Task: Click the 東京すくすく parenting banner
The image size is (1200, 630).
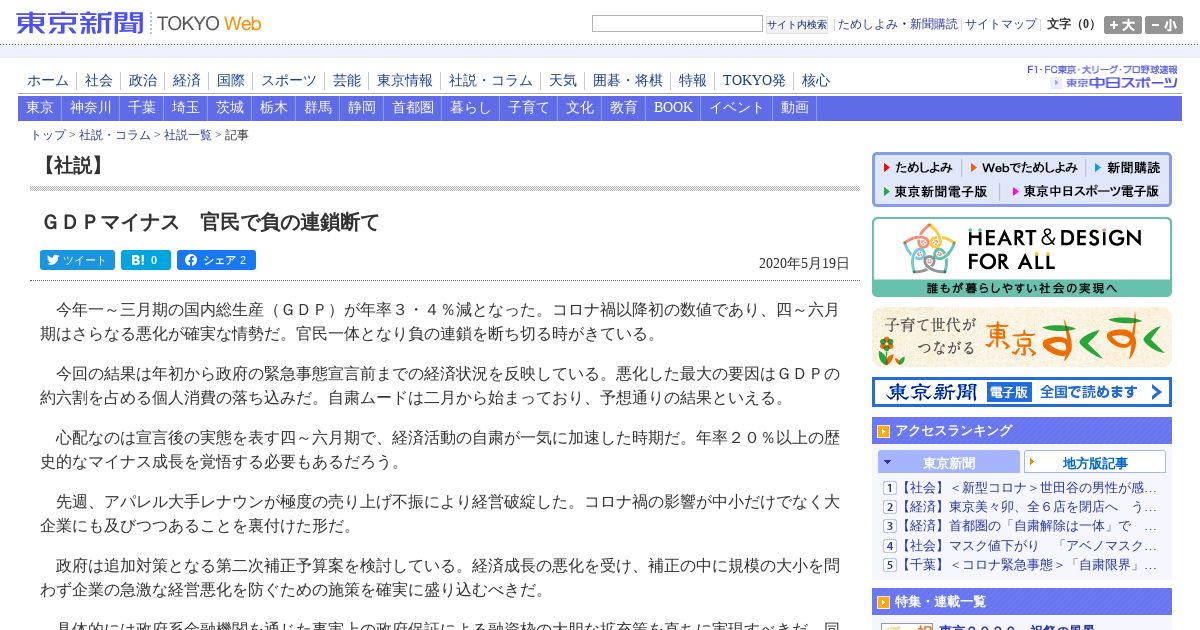Action: click(1022, 337)
